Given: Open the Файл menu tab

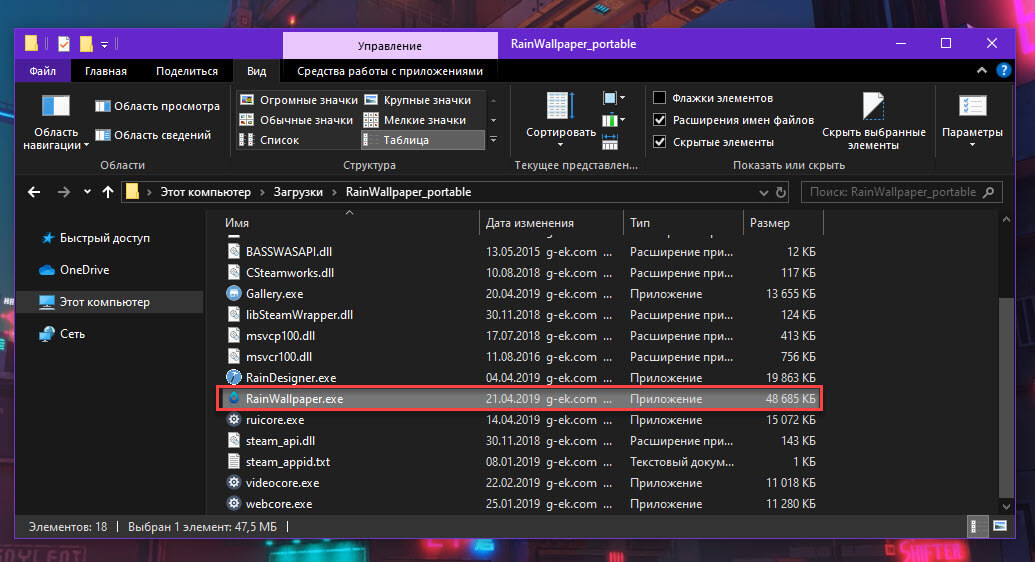Looking at the screenshot, I should click(42, 71).
